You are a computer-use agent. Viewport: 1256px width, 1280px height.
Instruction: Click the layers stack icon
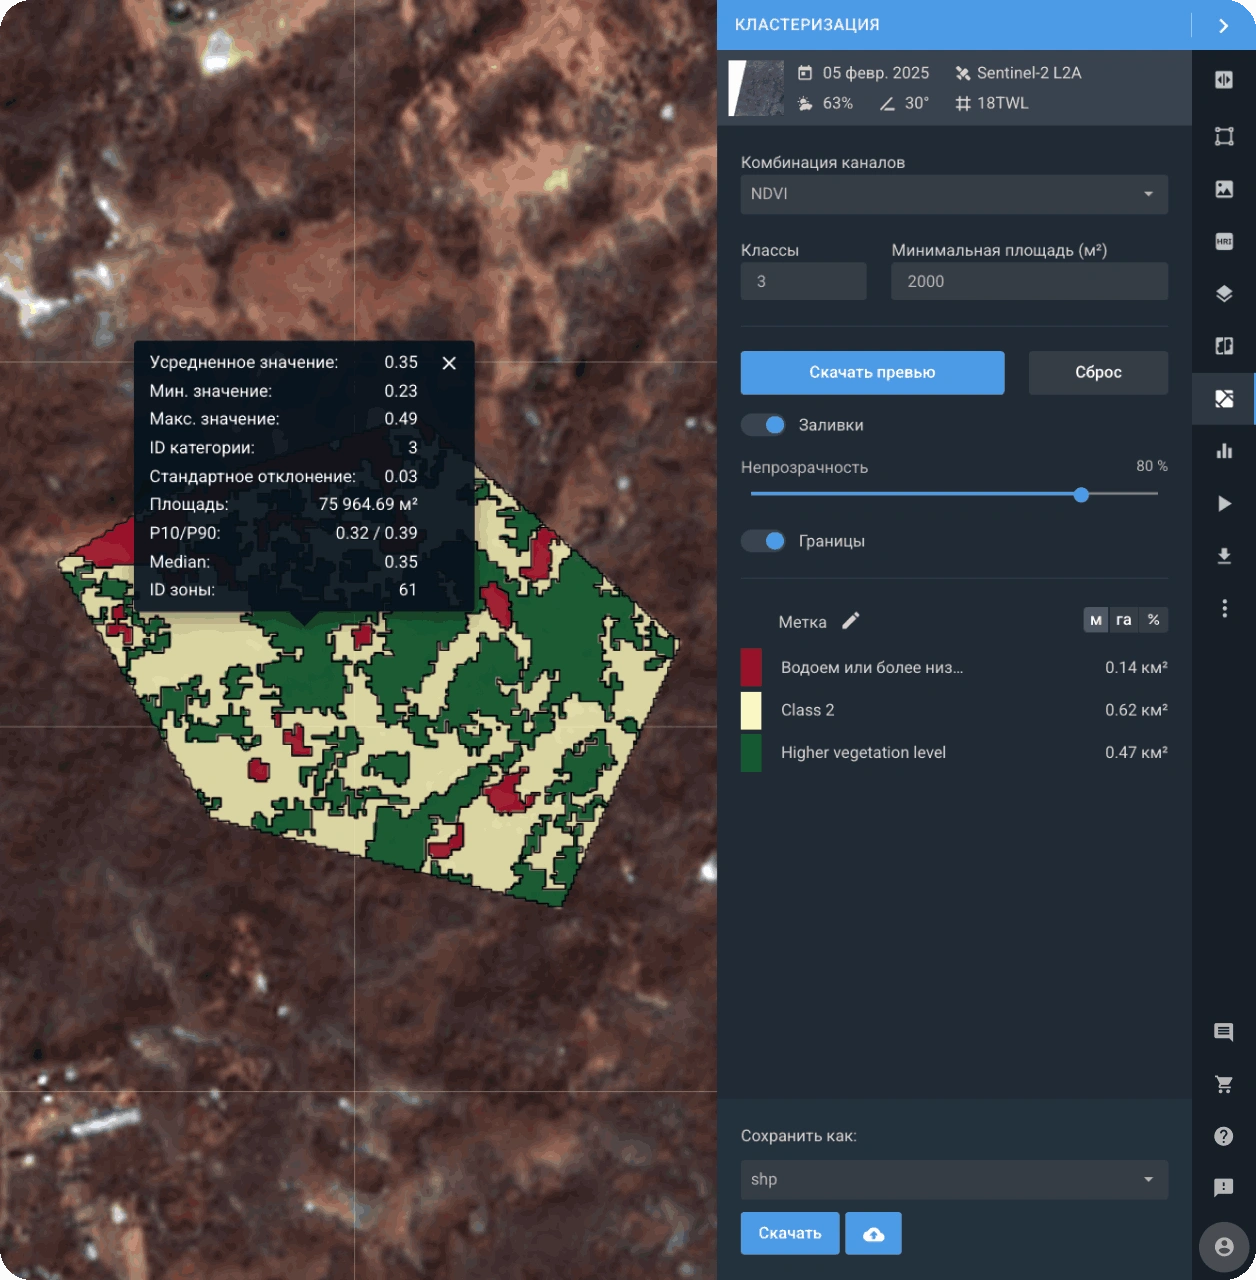click(1224, 294)
